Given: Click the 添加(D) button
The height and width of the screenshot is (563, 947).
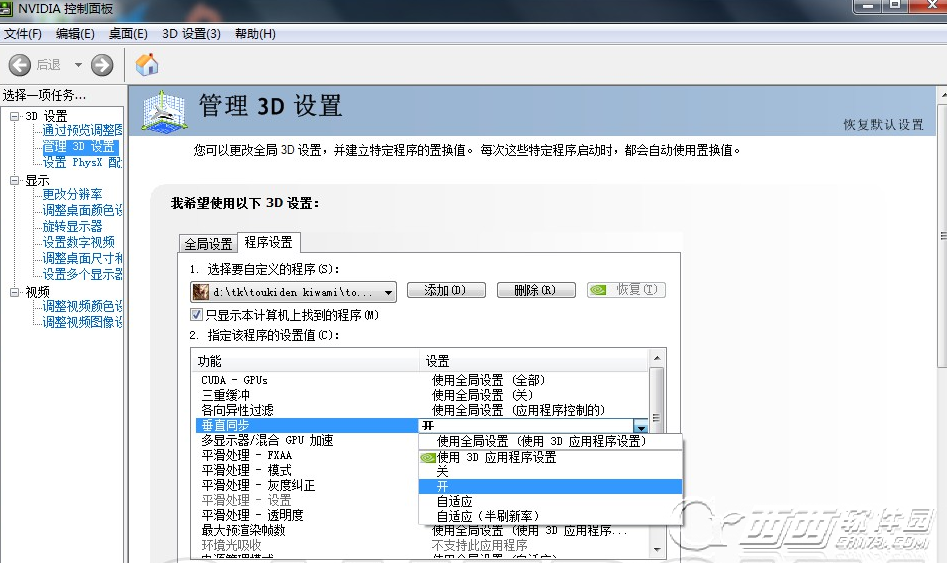Looking at the screenshot, I should pos(446,291).
